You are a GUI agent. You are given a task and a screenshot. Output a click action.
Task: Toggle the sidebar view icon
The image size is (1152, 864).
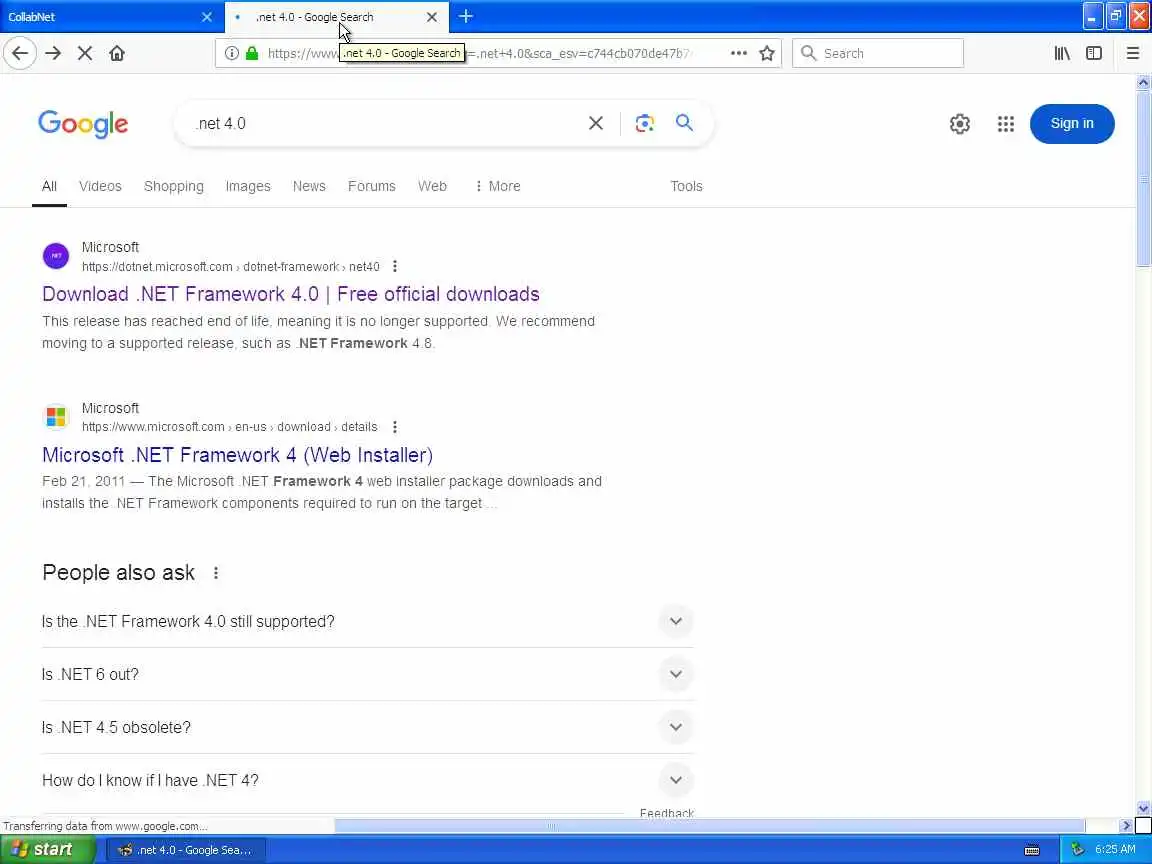[x=1094, y=53]
